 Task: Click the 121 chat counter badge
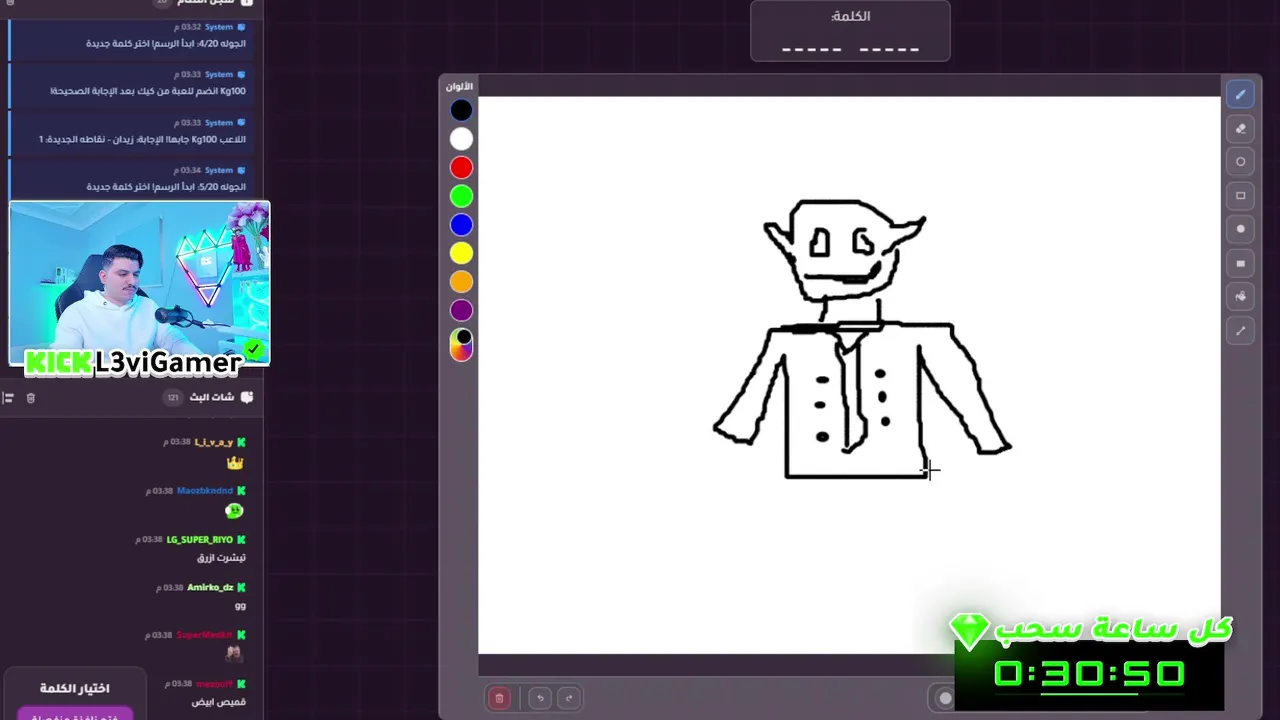[x=172, y=397]
